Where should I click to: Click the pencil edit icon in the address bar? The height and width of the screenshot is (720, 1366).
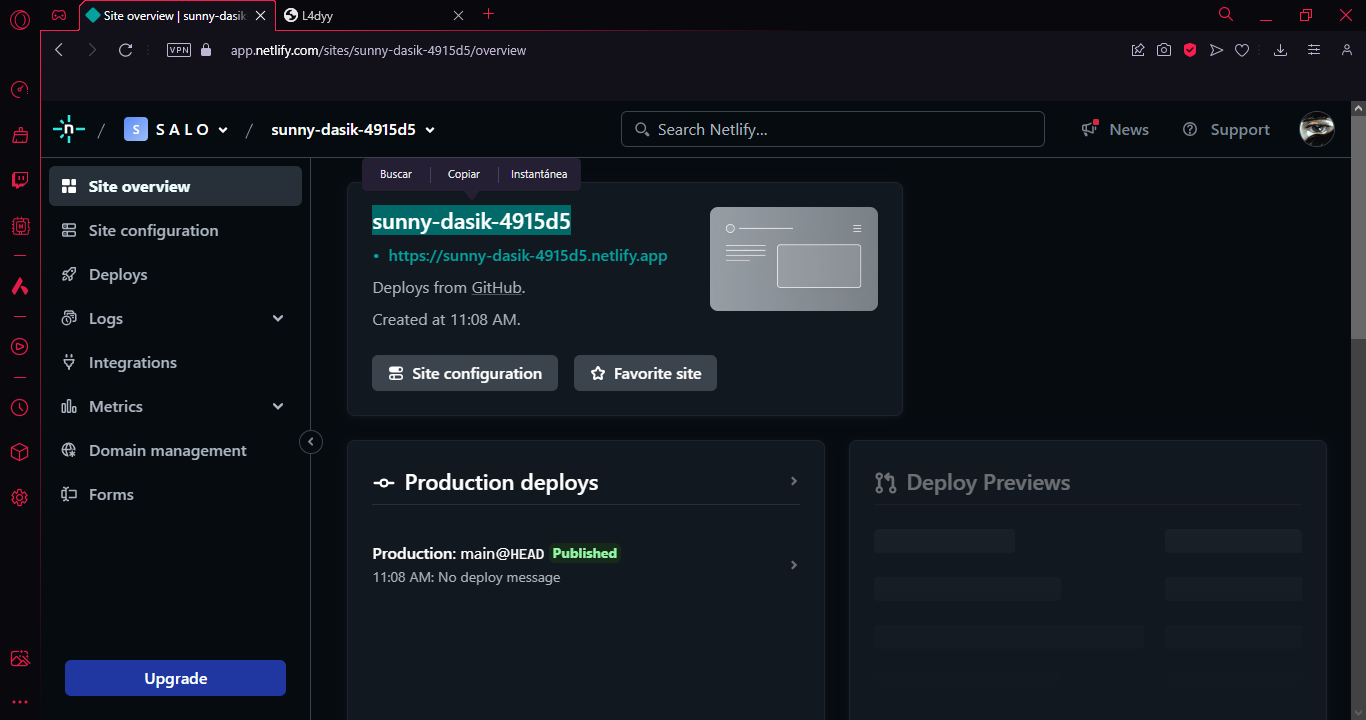click(1138, 50)
